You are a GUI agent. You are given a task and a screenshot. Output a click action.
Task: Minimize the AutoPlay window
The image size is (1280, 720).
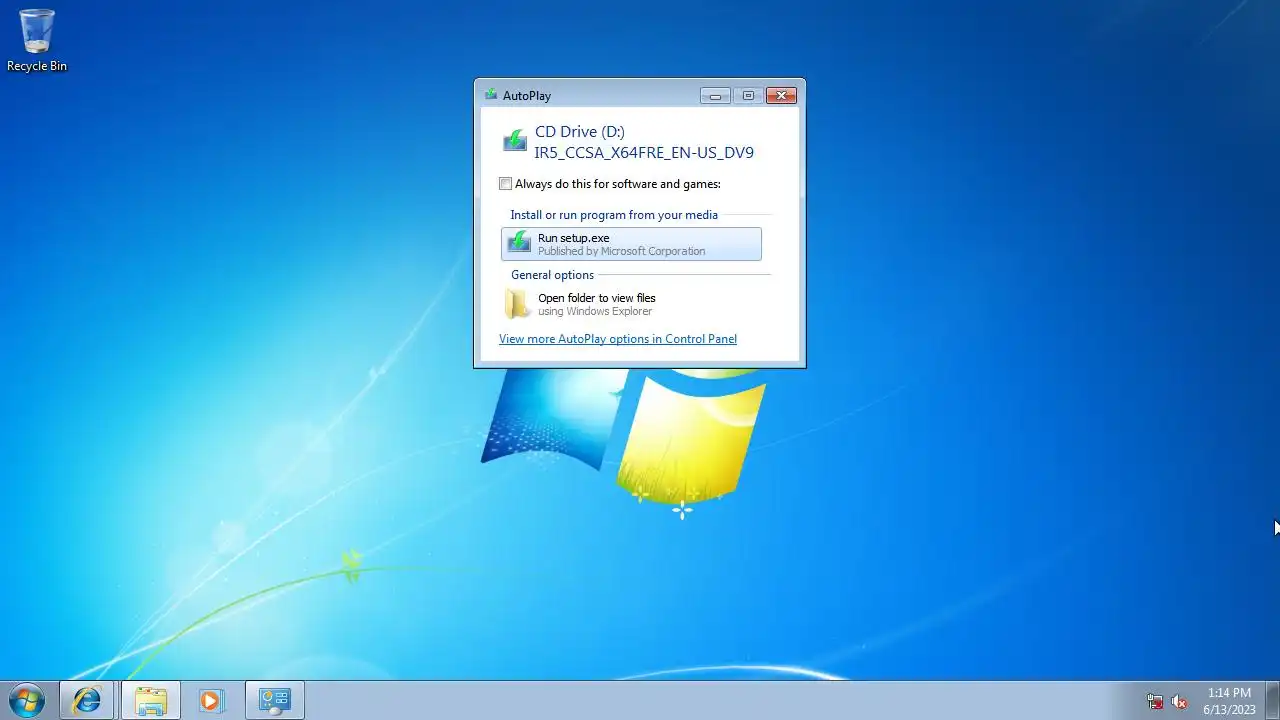click(715, 96)
